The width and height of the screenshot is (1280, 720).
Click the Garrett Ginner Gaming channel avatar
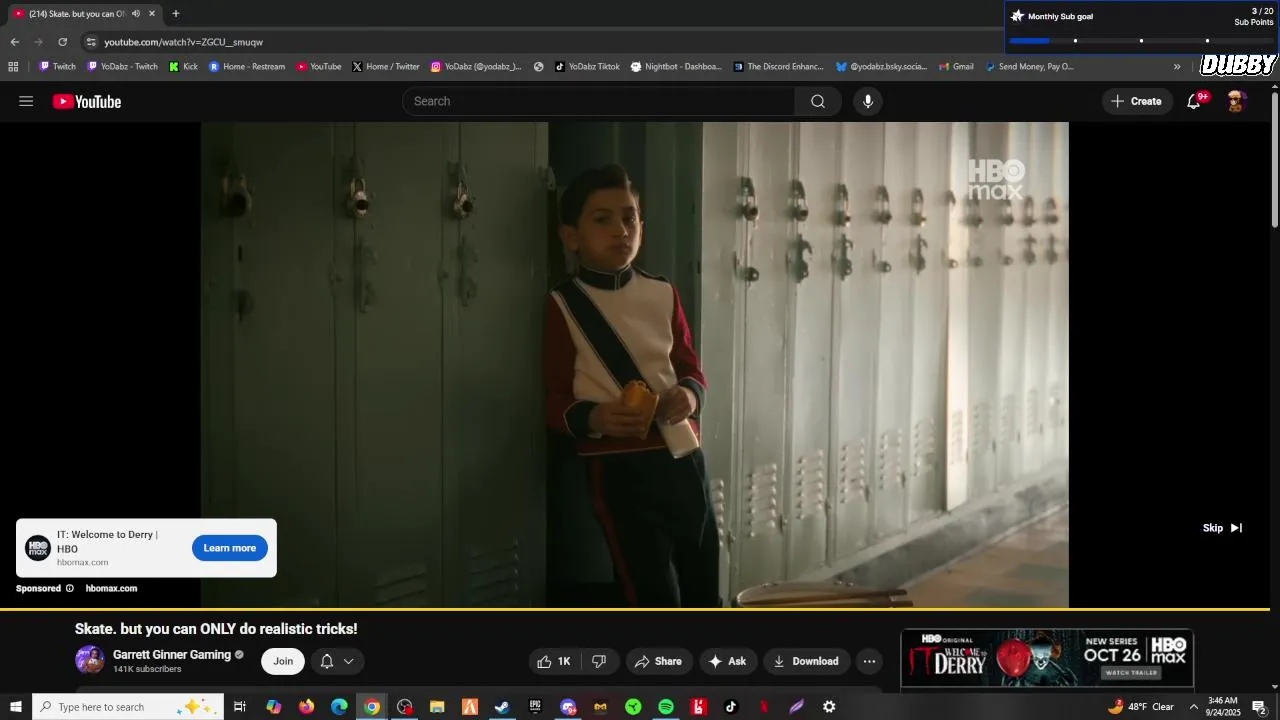90,660
